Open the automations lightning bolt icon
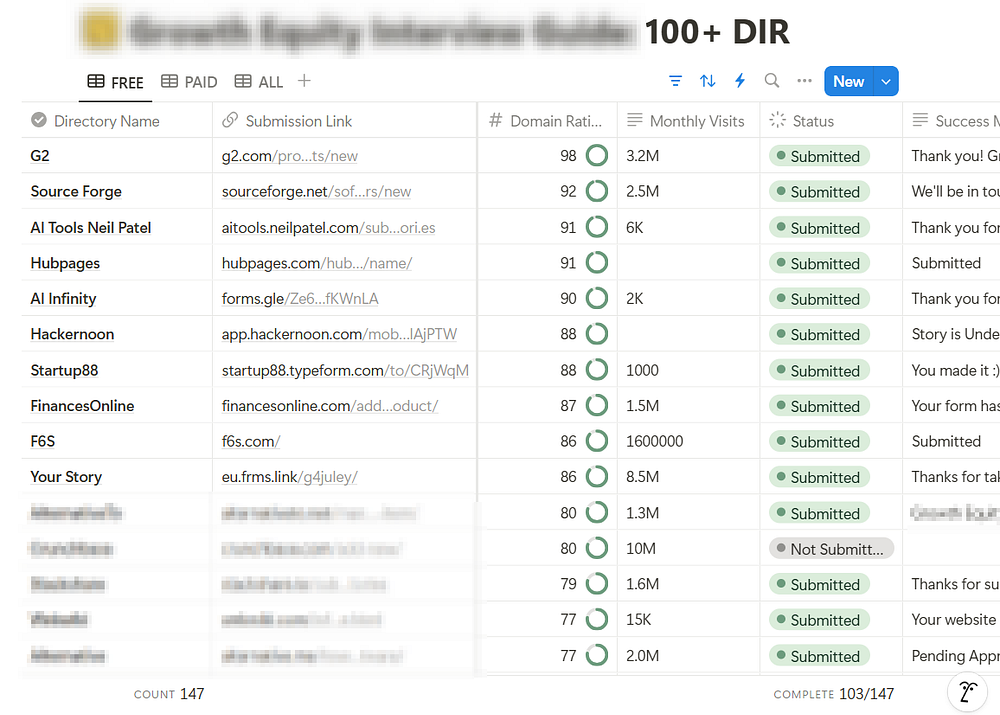 [740, 81]
